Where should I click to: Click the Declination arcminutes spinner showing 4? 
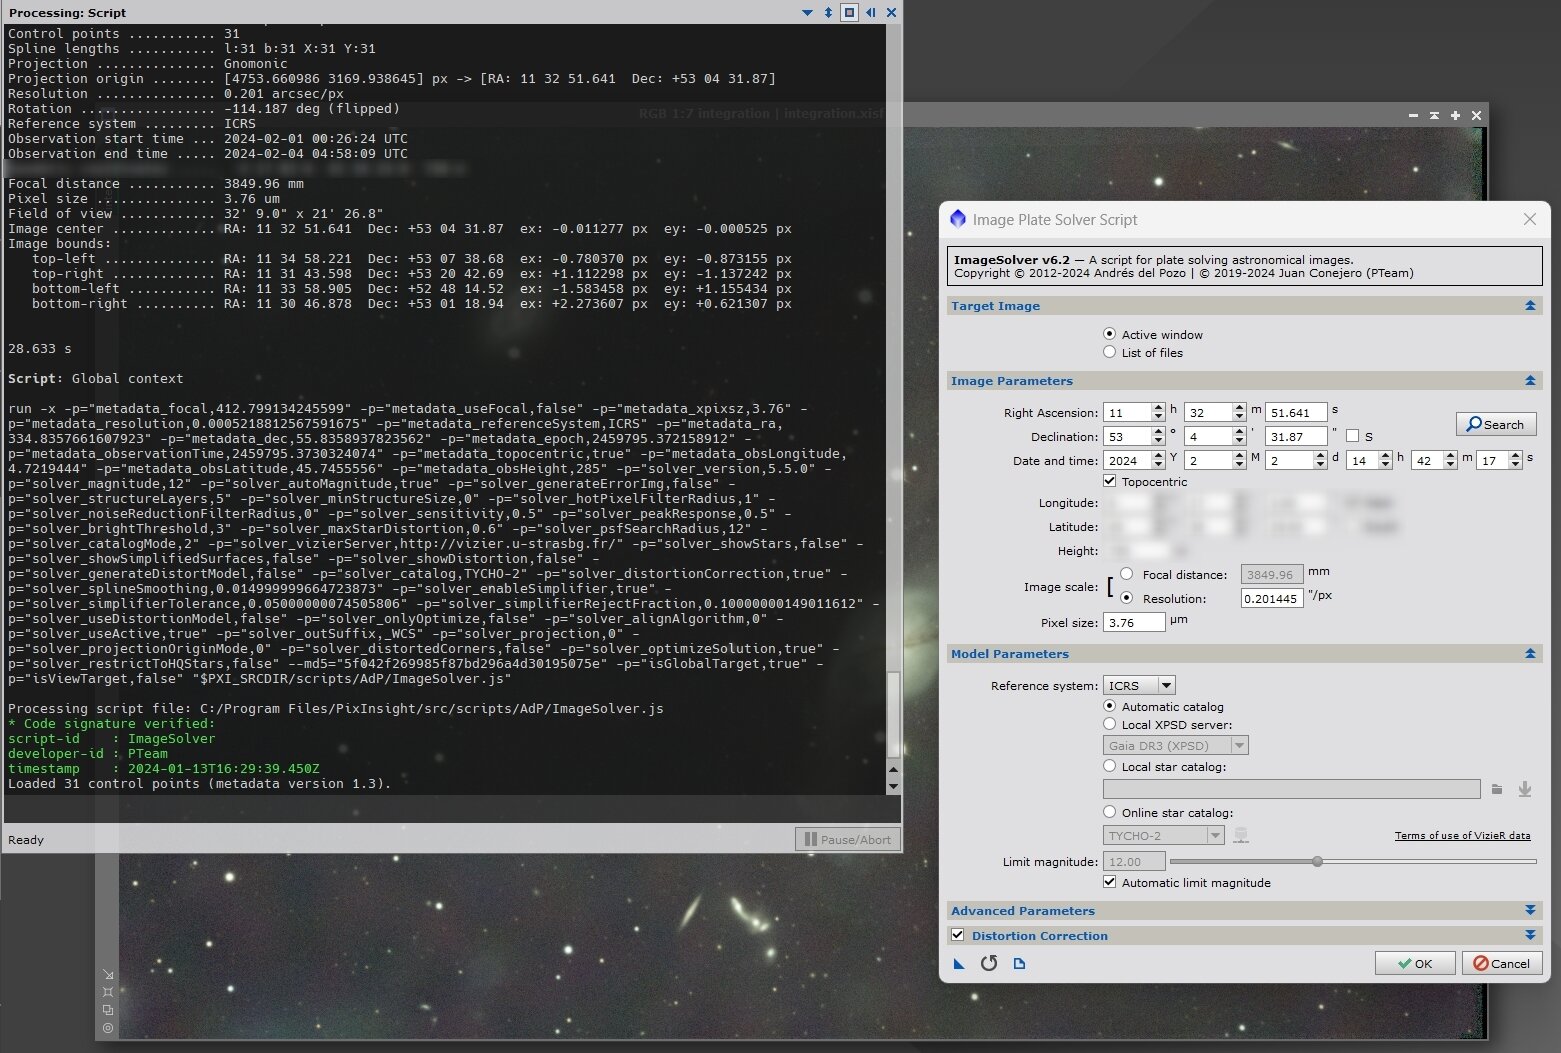[1215, 436]
